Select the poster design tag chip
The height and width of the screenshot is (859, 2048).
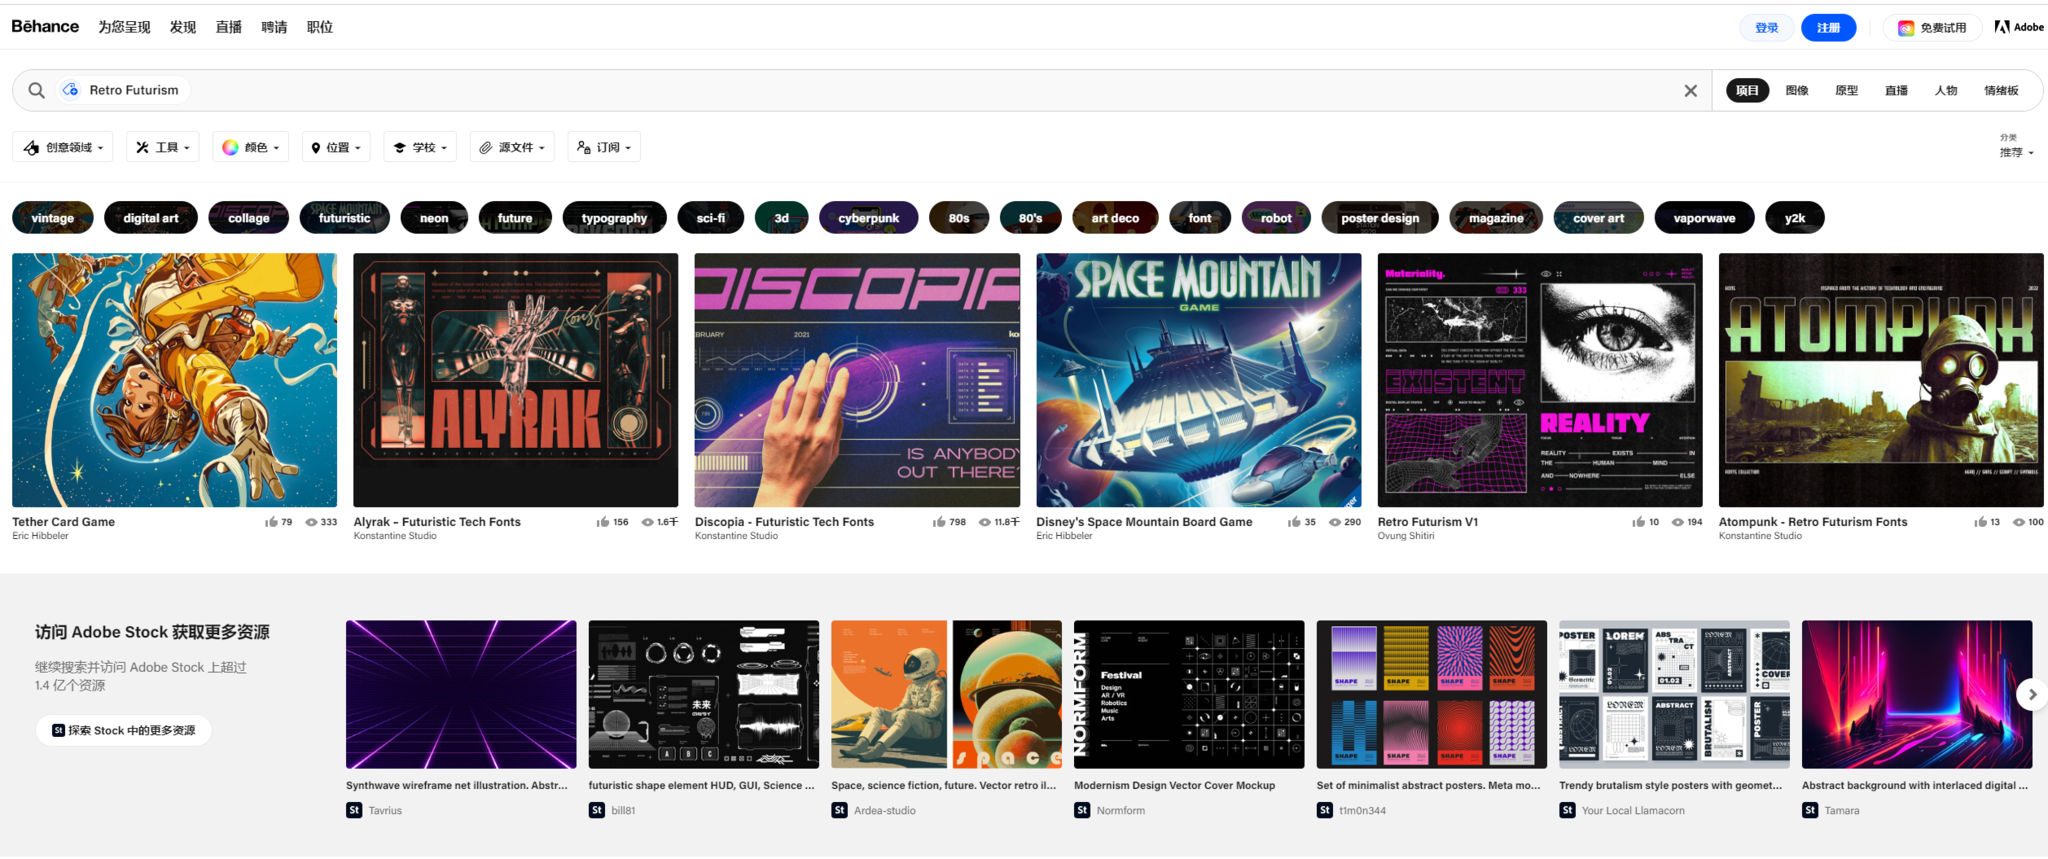coord(1380,217)
